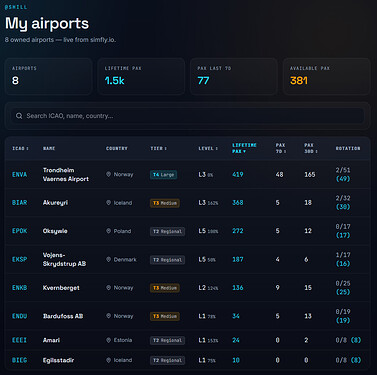Click the Kvernberget airport name
Screen dimensions: 377x375
click(61, 288)
